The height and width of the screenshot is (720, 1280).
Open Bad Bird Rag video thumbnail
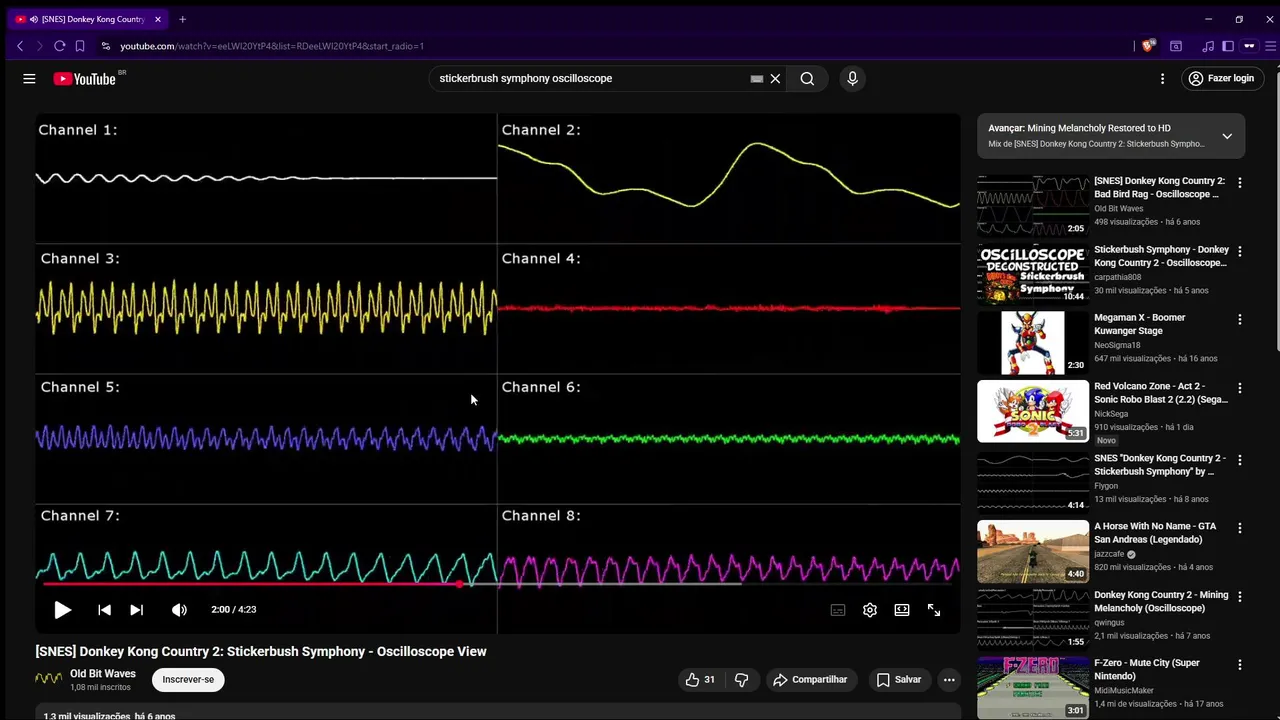tap(1033, 206)
